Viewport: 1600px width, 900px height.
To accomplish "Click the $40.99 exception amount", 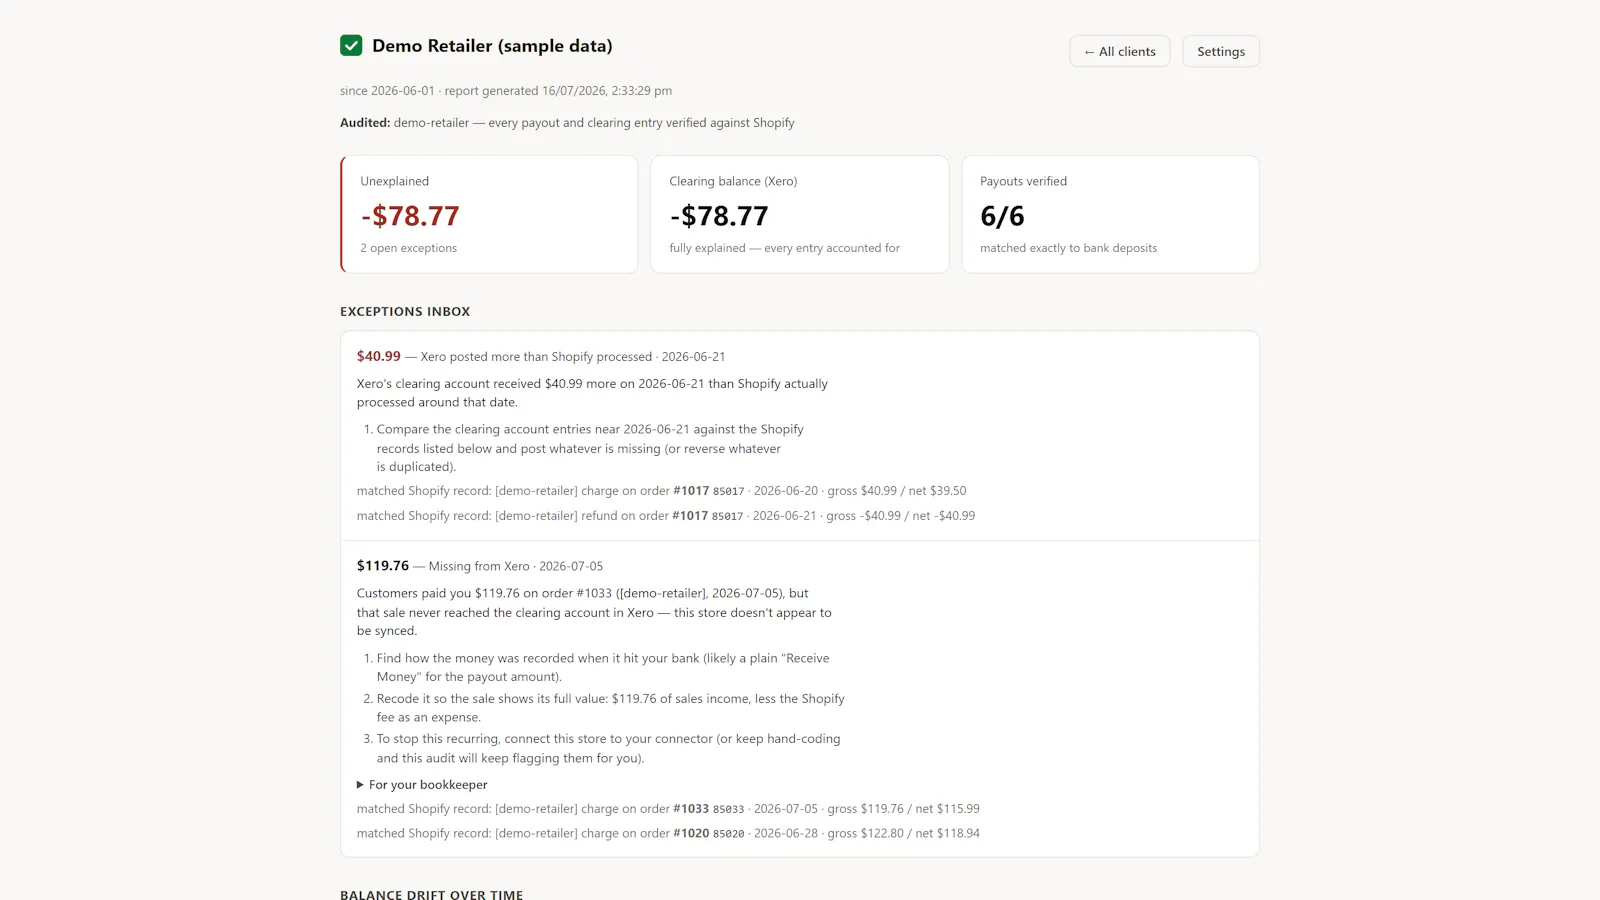I will tap(378, 356).
